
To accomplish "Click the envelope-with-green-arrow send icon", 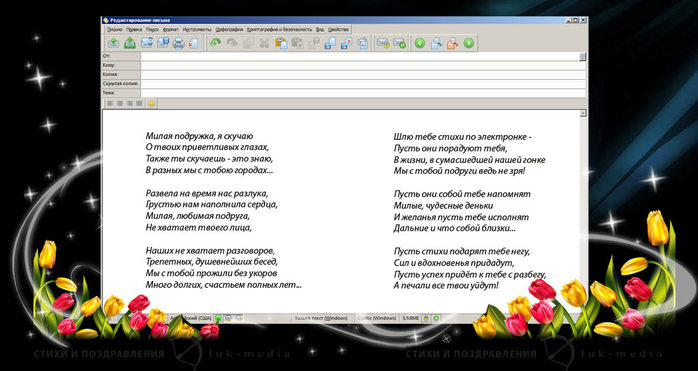I will (x=114, y=43).
